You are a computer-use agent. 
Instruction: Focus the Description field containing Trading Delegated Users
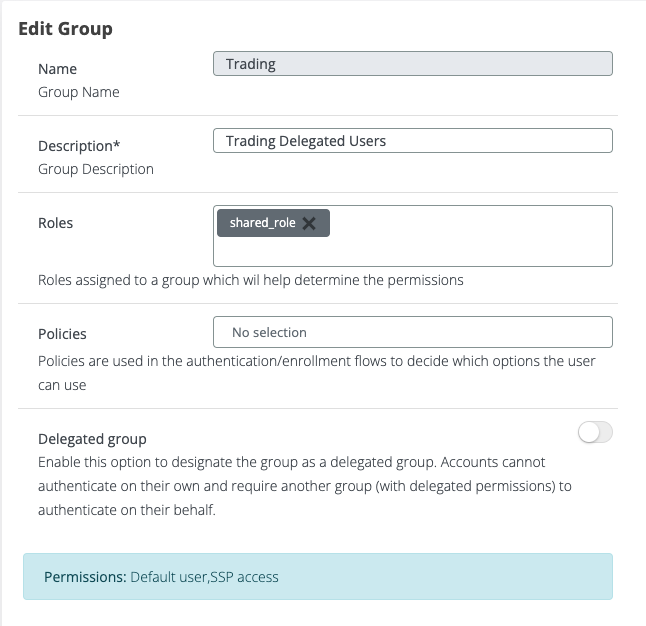point(412,141)
